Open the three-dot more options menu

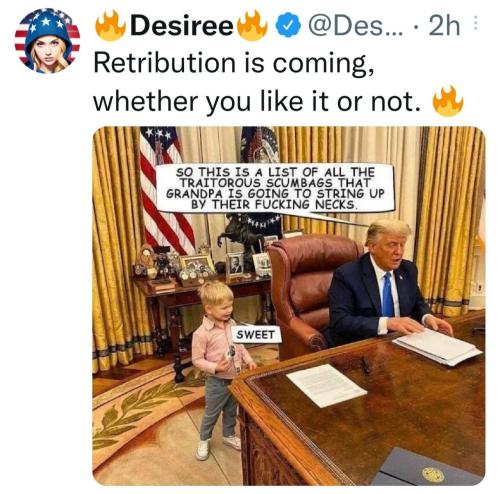475,24
